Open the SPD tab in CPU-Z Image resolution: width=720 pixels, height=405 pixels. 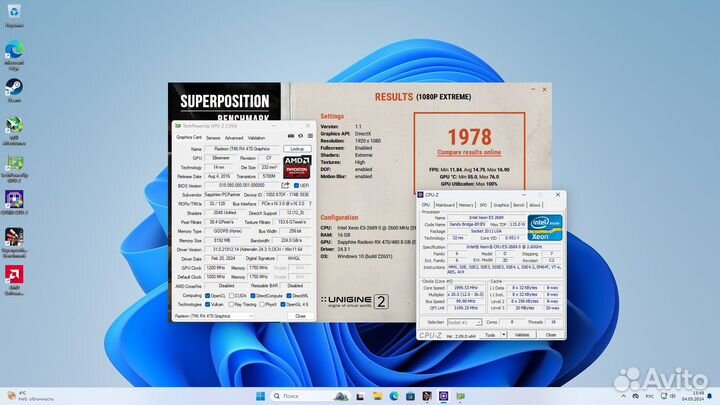(483, 205)
